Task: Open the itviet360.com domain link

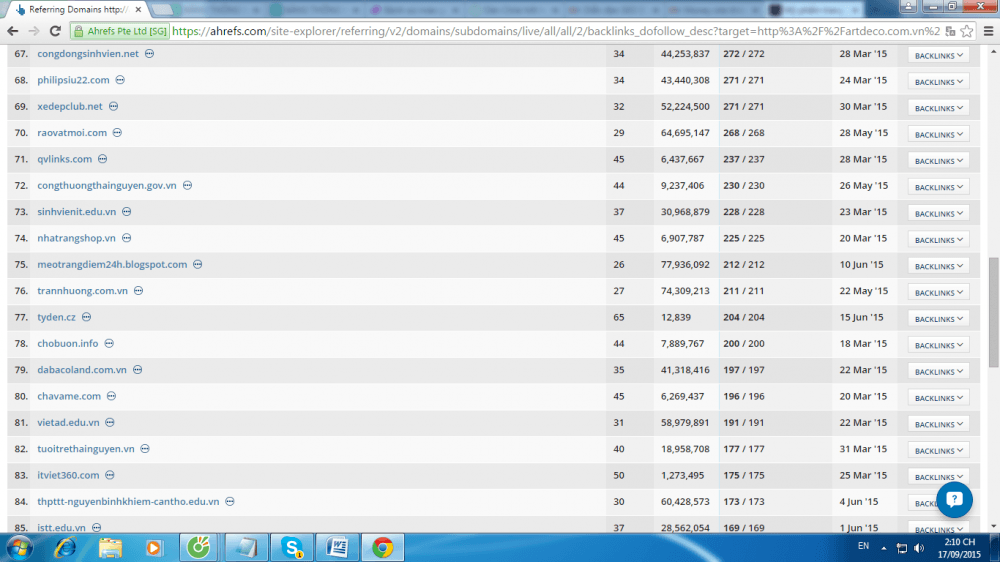Action: click(68, 475)
